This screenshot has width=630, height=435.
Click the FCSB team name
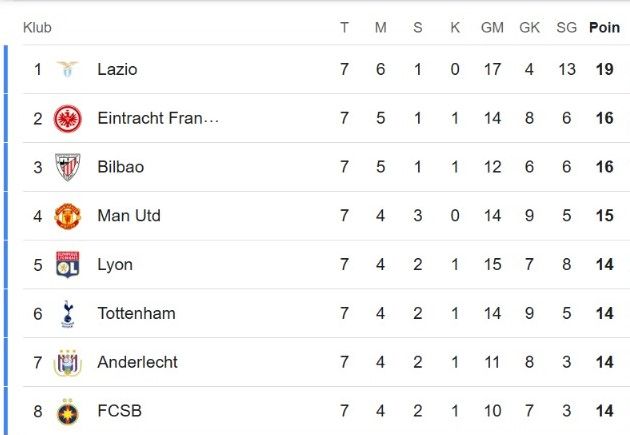120,411
